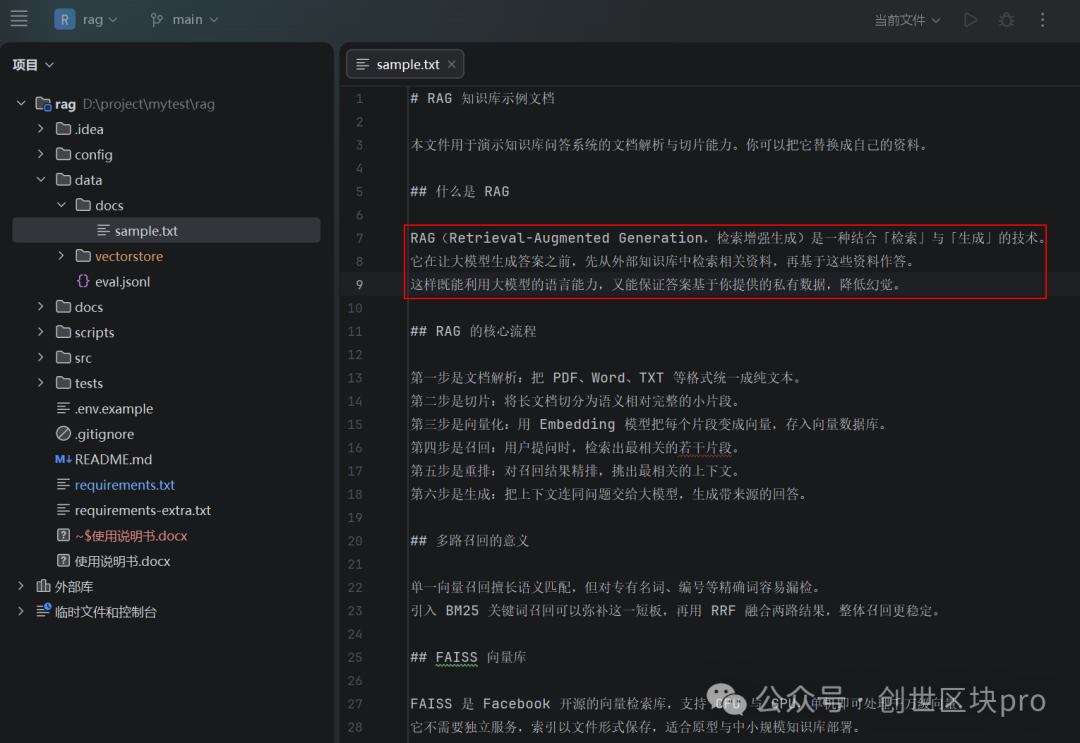1080x743 pixels.
Task: Click line number 1 in the gutter
Action: coord(359,98)
